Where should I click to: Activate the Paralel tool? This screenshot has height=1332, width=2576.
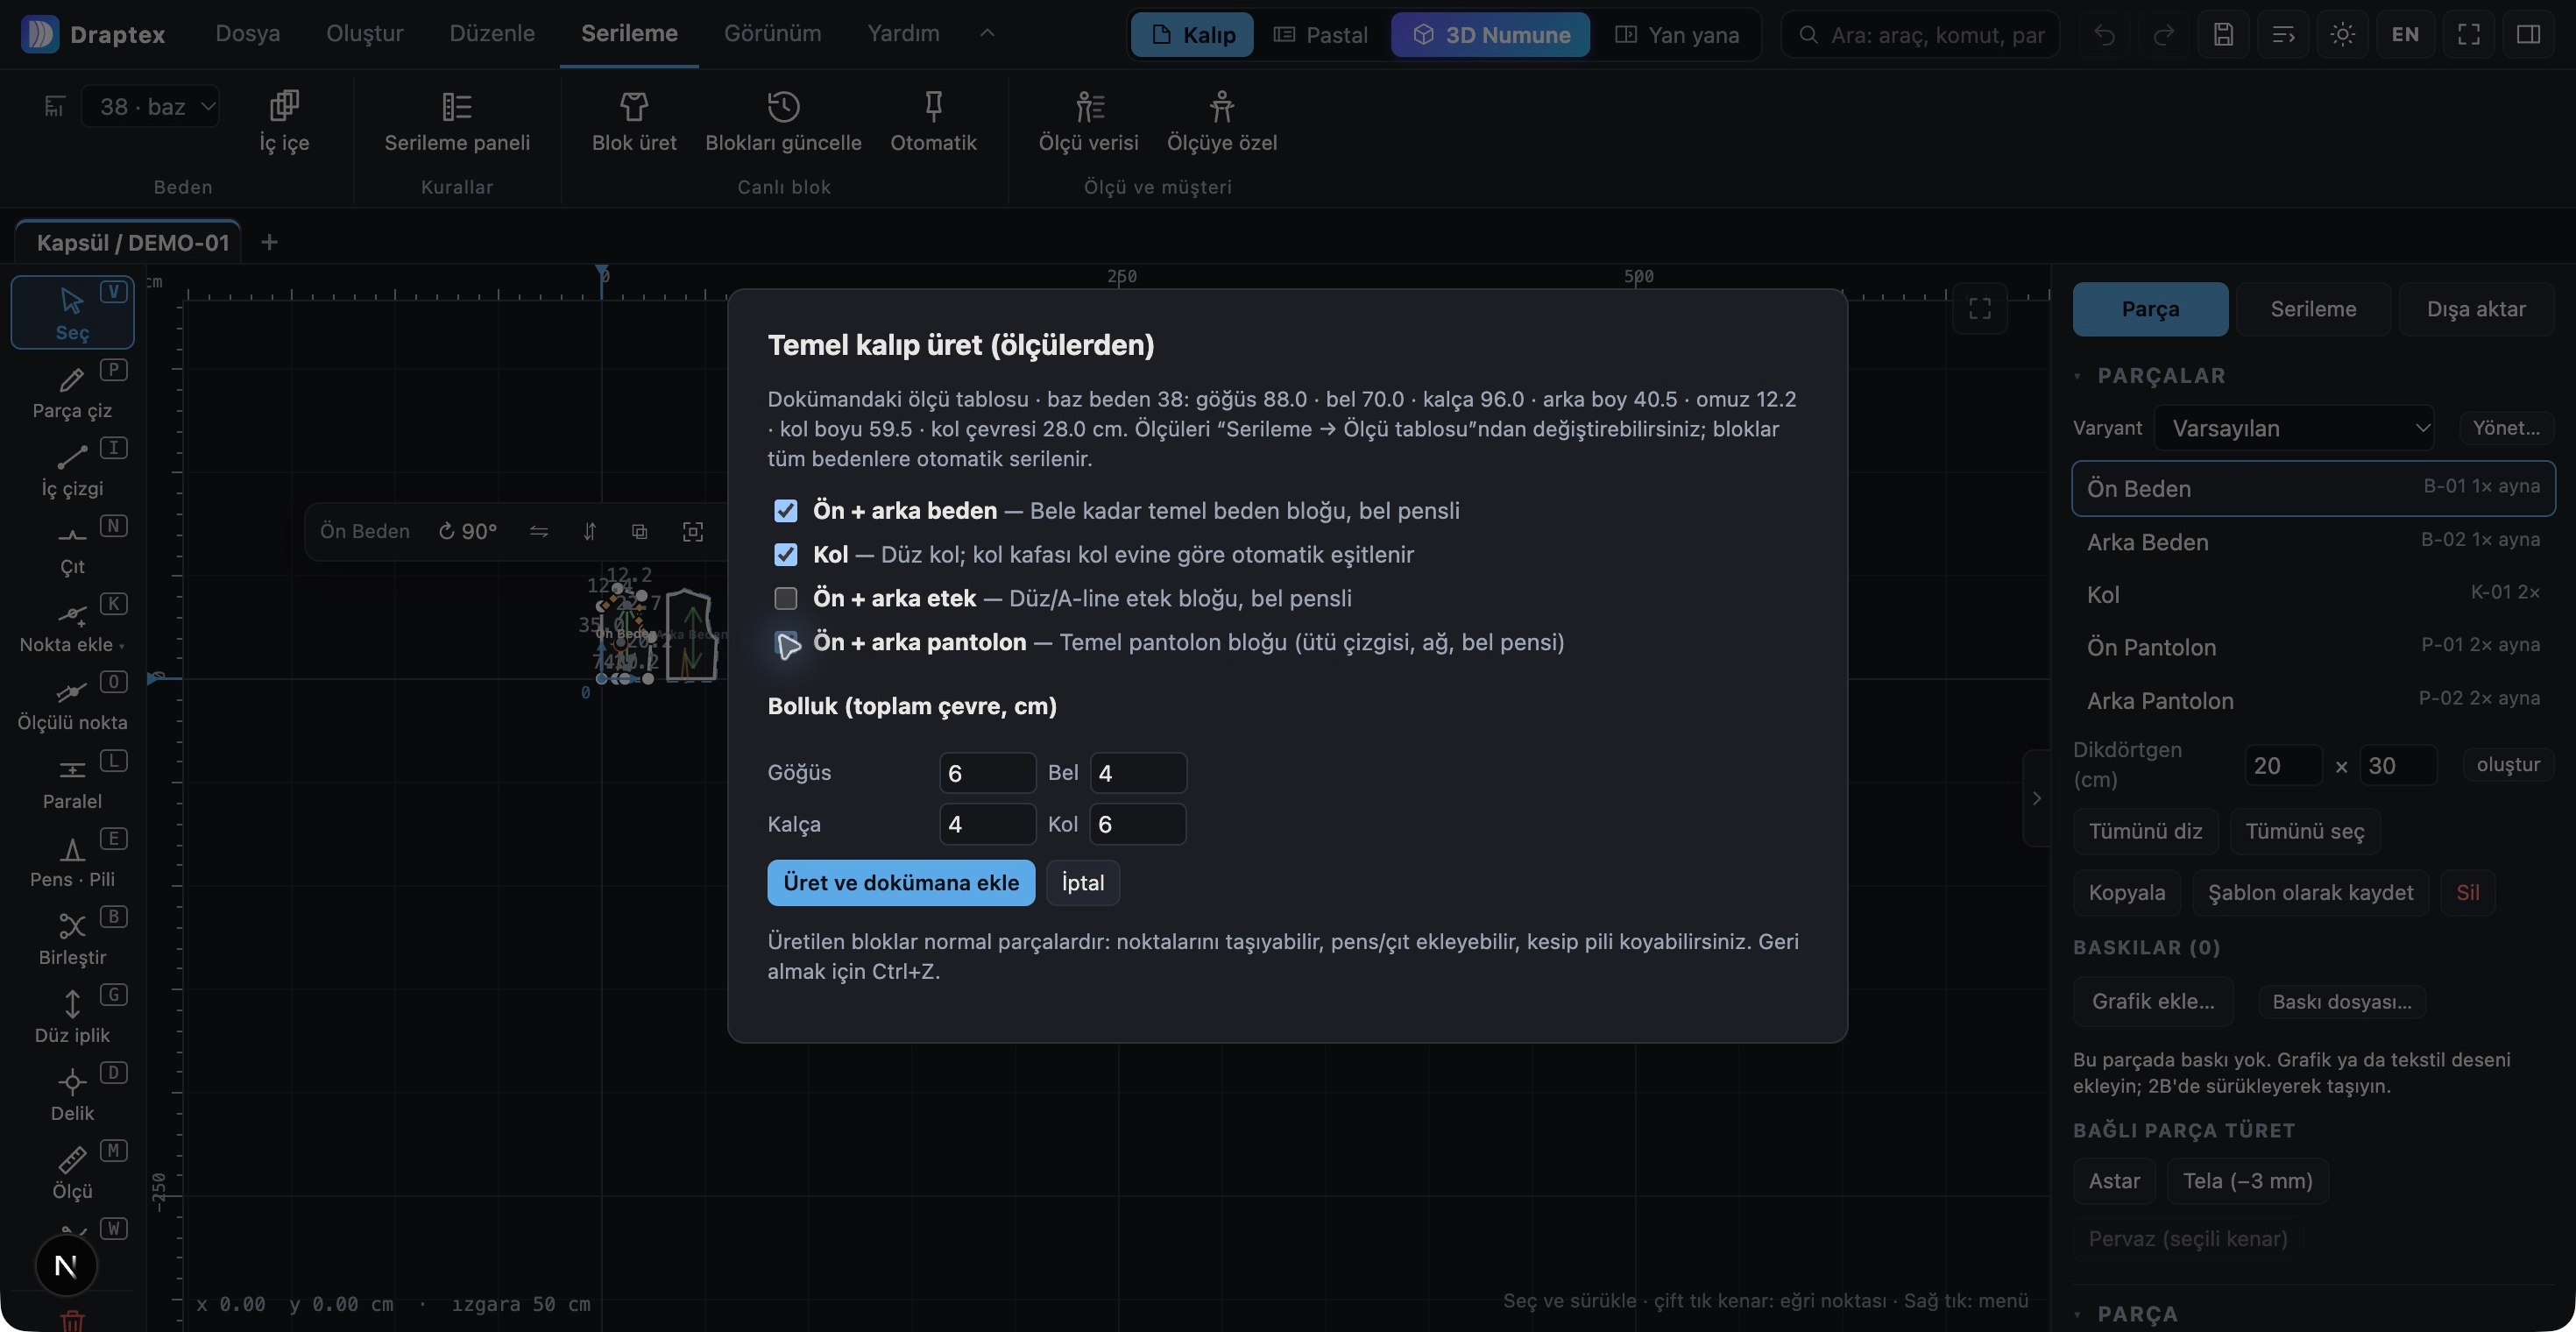(72, 782)
